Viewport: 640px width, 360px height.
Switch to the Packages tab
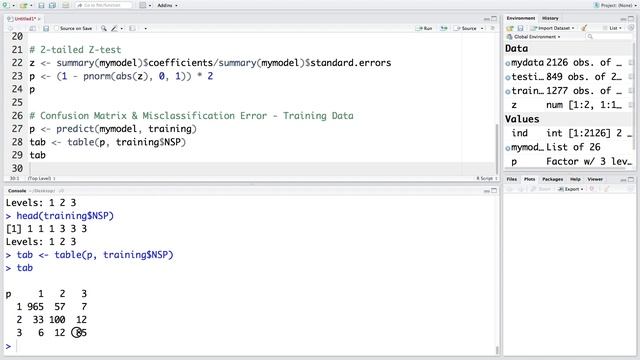pos(552,179)
